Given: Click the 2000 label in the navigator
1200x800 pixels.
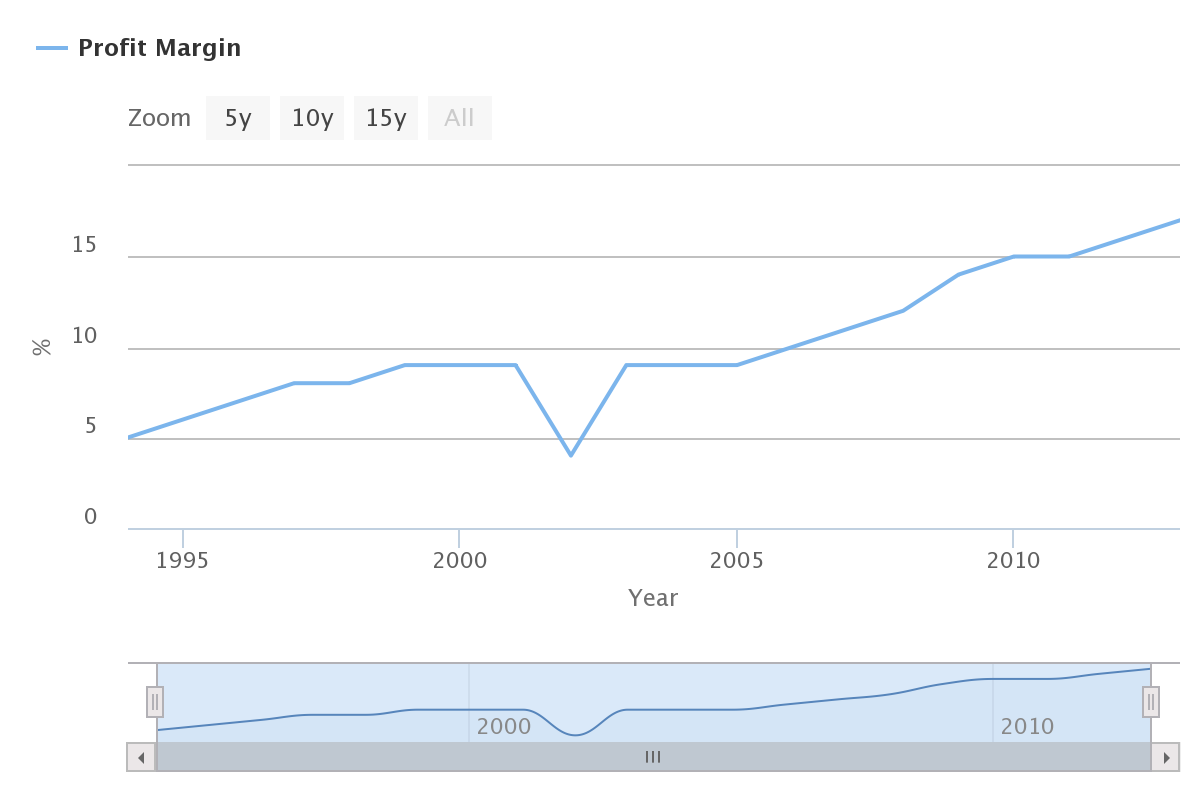Looking at the screenshot, I should coord(504,726).
